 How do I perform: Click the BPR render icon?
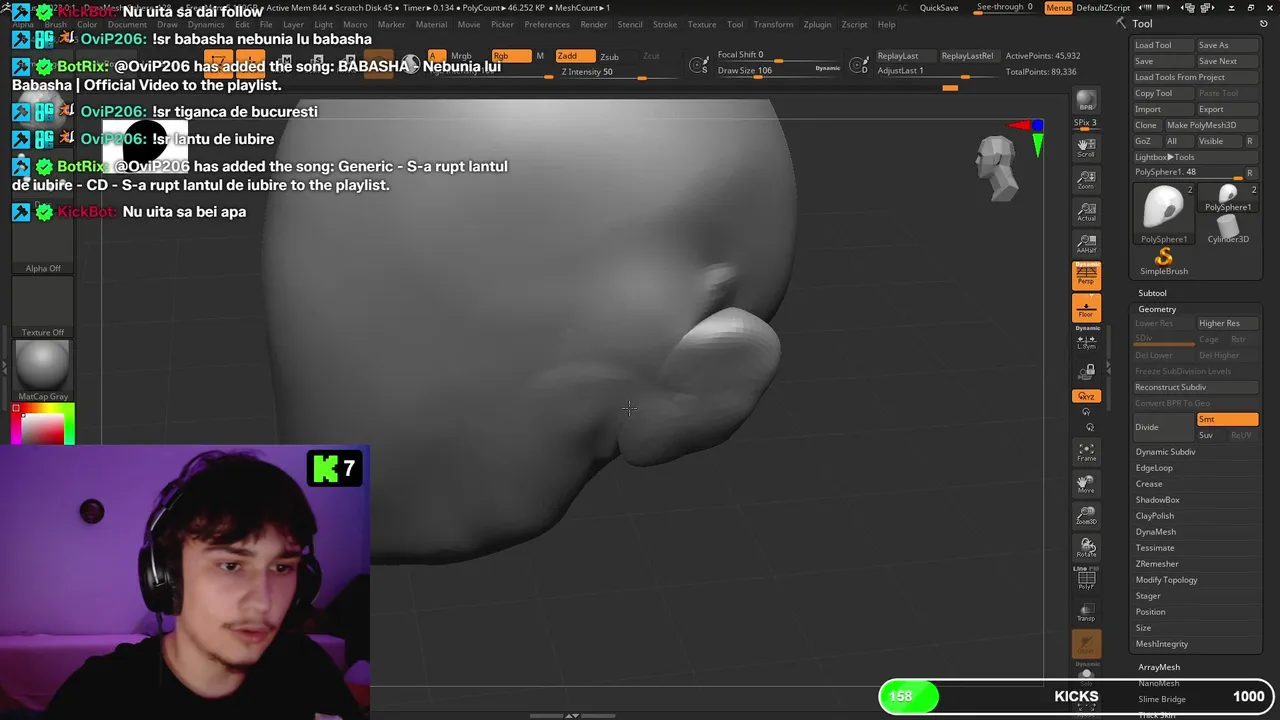1086,102
